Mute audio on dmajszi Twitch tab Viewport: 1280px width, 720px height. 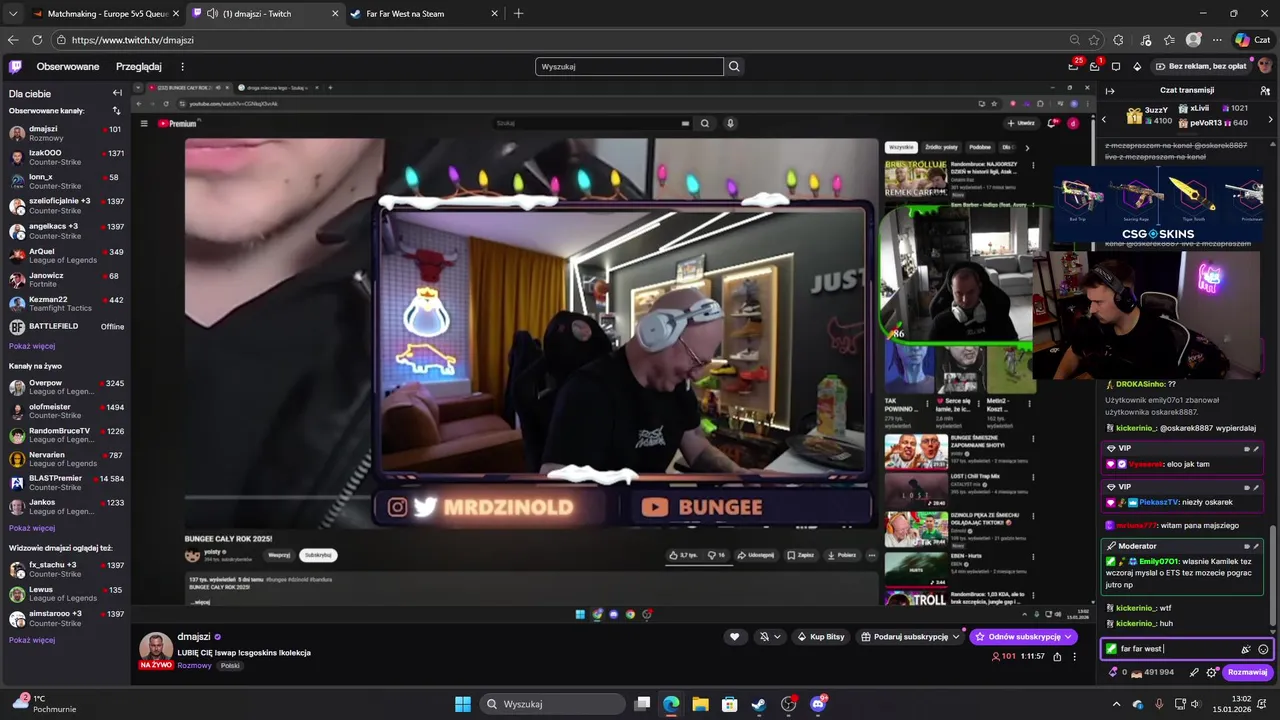coord(211,14)
